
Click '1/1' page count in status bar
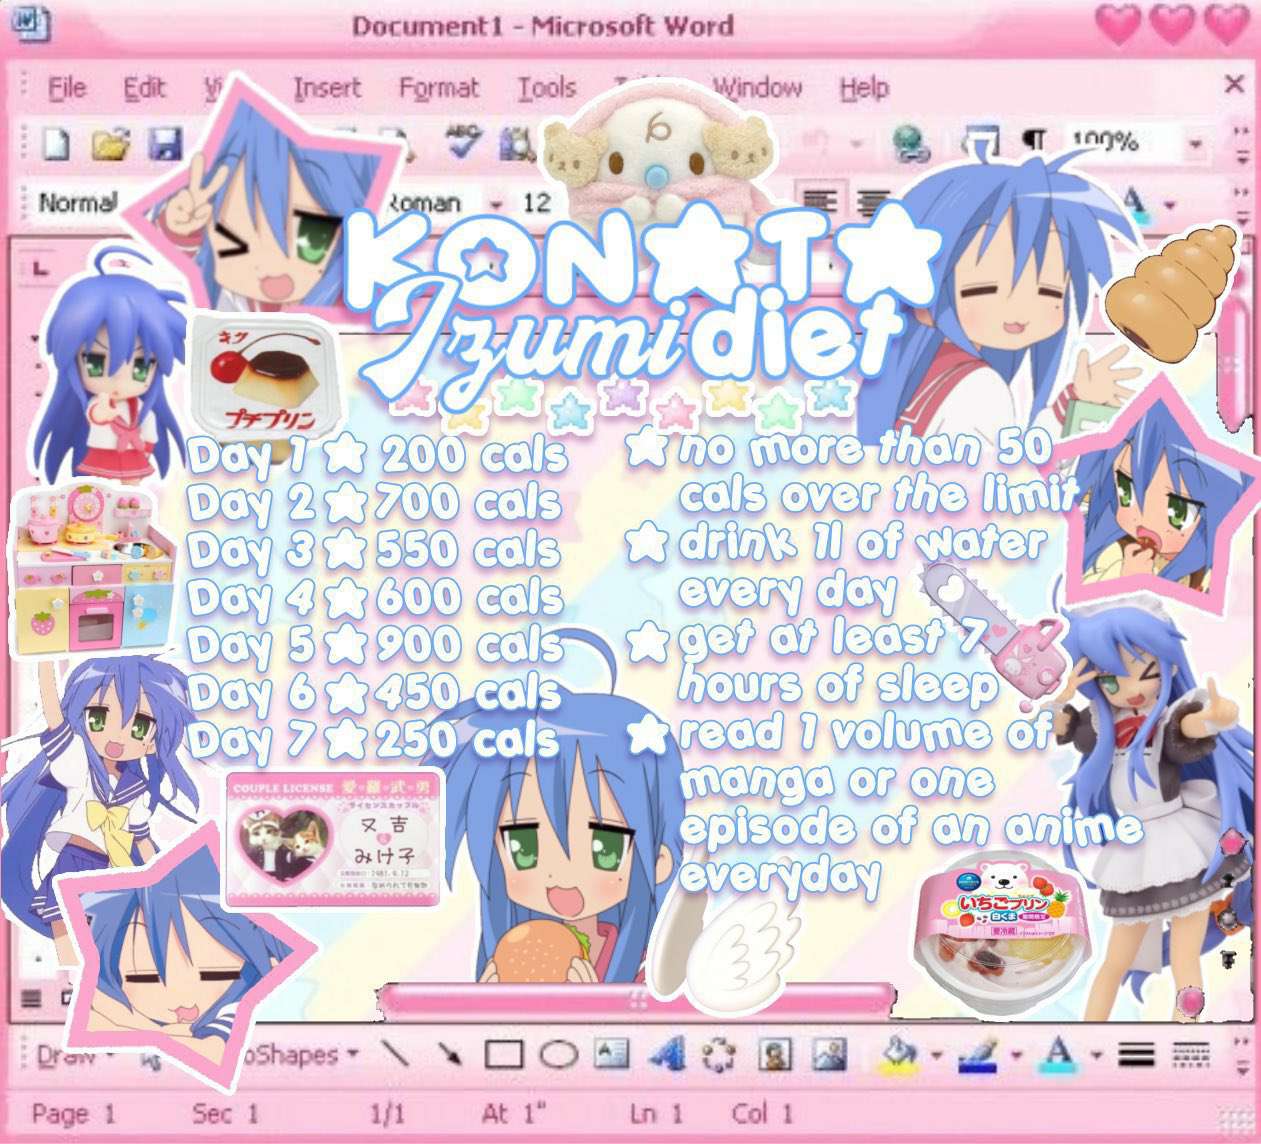388,1113
